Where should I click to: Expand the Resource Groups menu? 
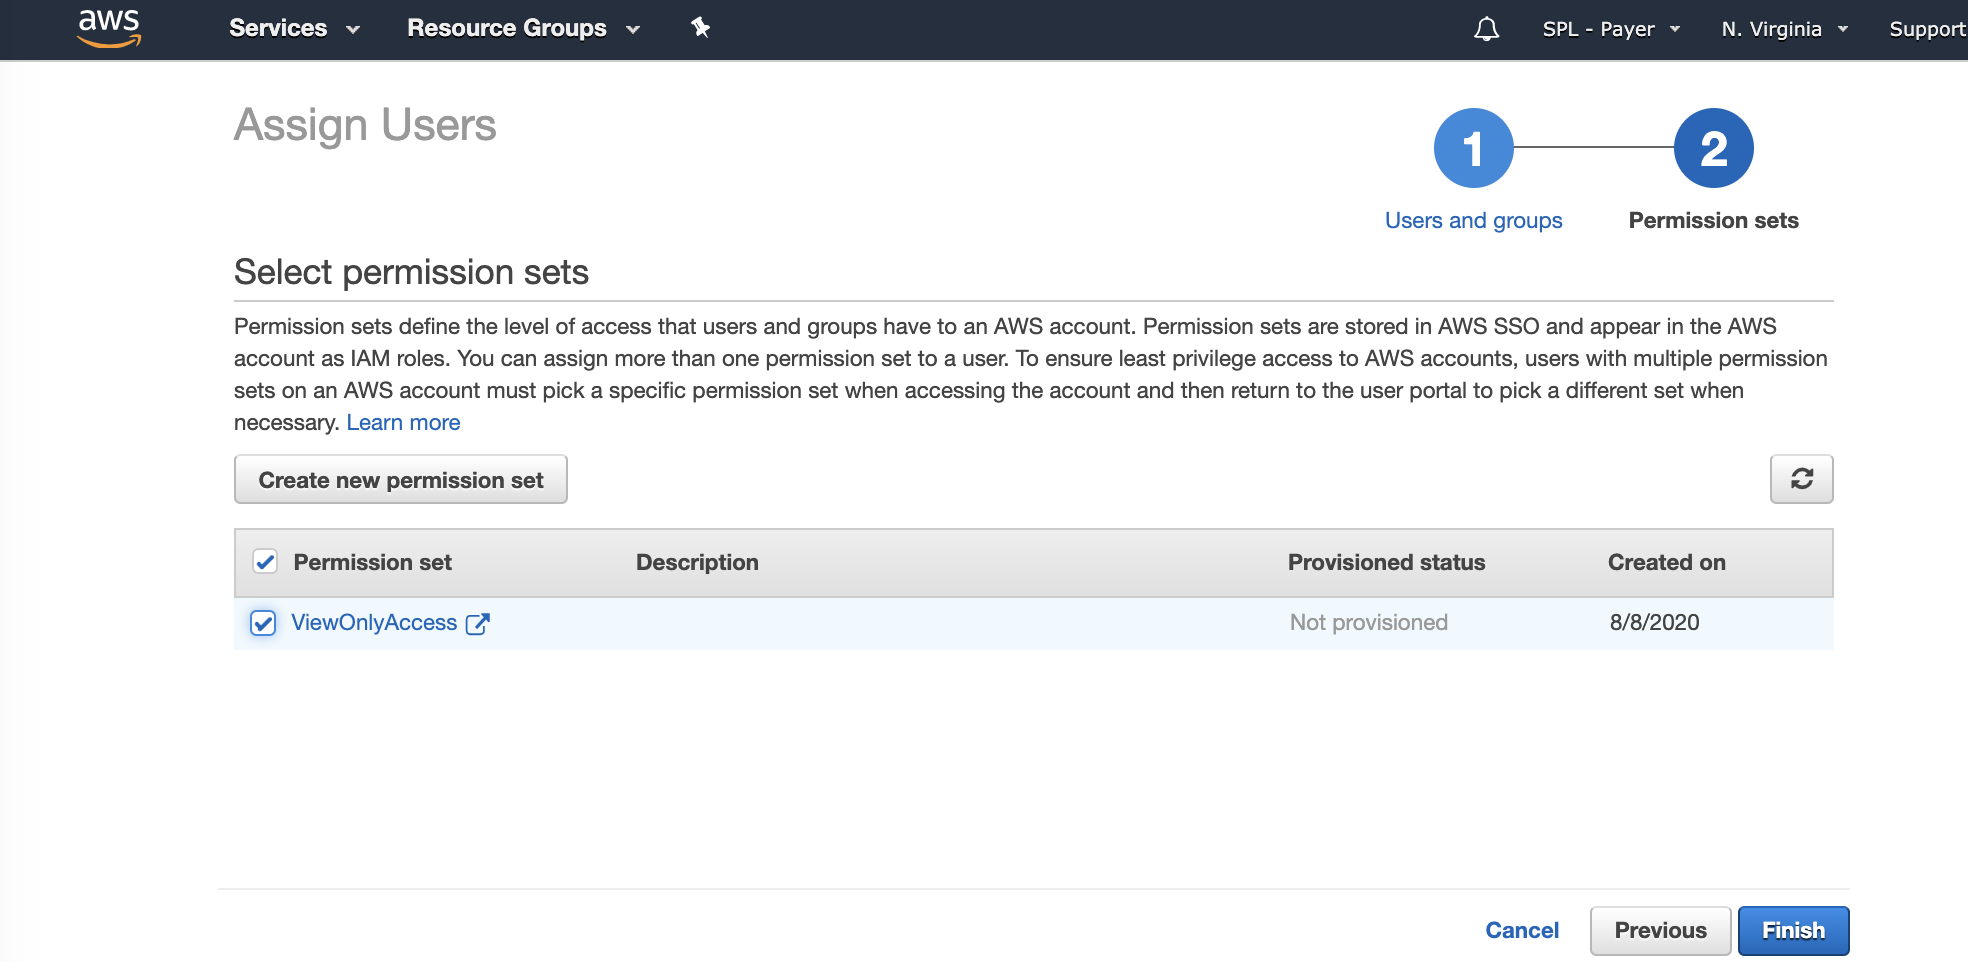tap(523, 28)
